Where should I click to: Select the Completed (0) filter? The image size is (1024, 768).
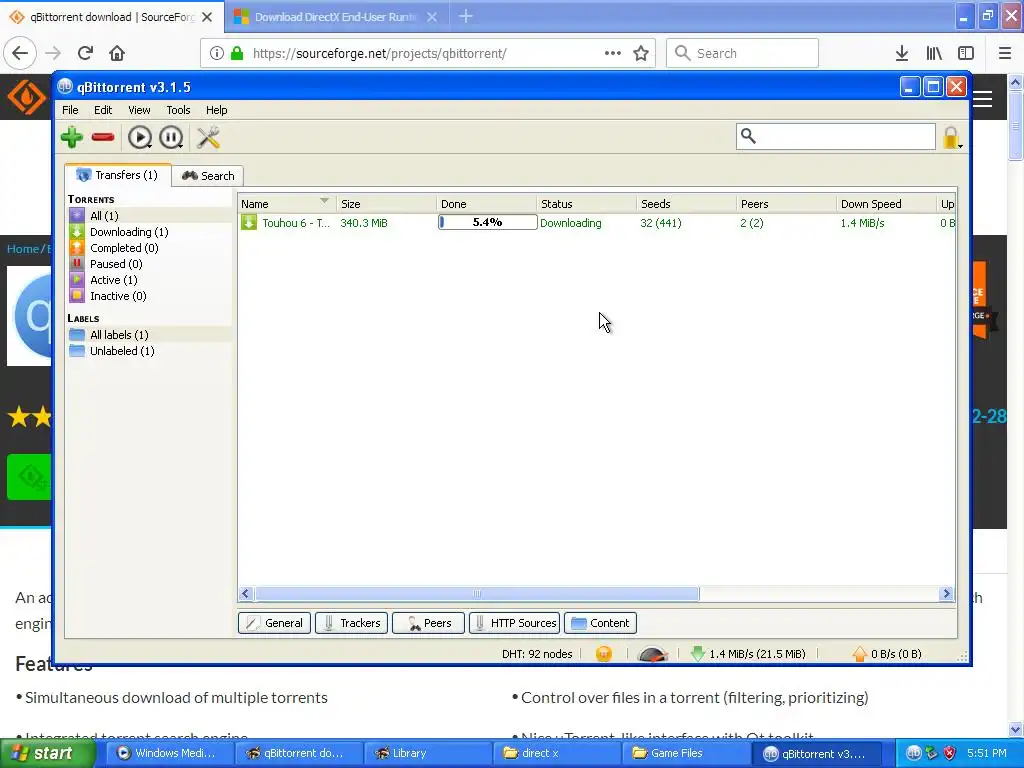[150, 248]
